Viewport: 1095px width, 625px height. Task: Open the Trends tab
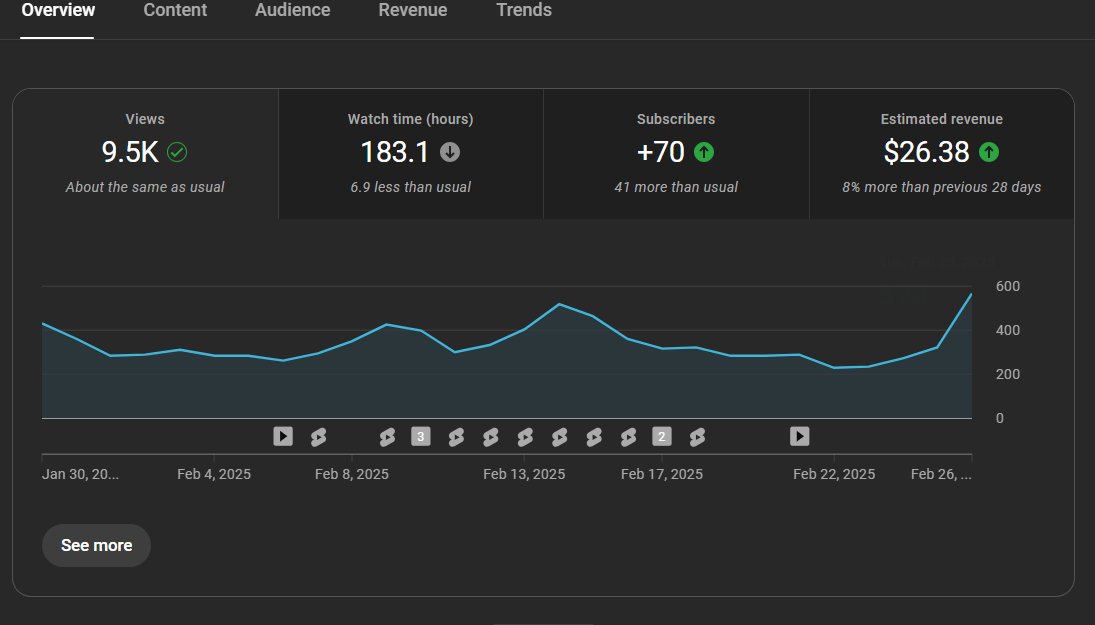tap(524, 10)
